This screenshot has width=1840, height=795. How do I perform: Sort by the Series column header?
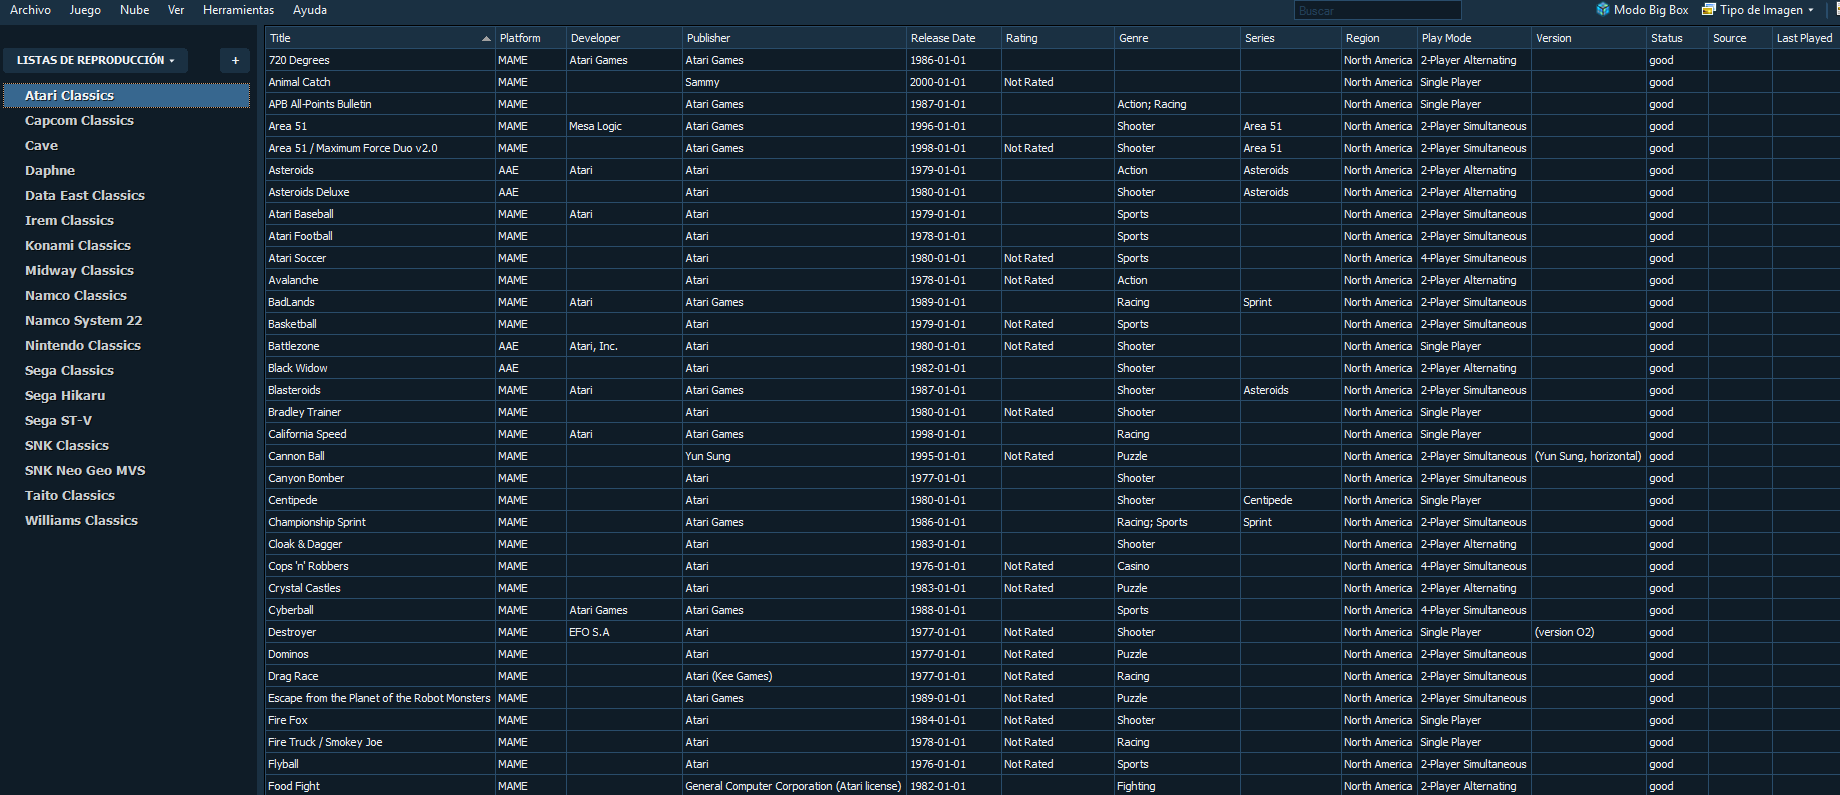pyautogui.click(x=1290, y=38)
